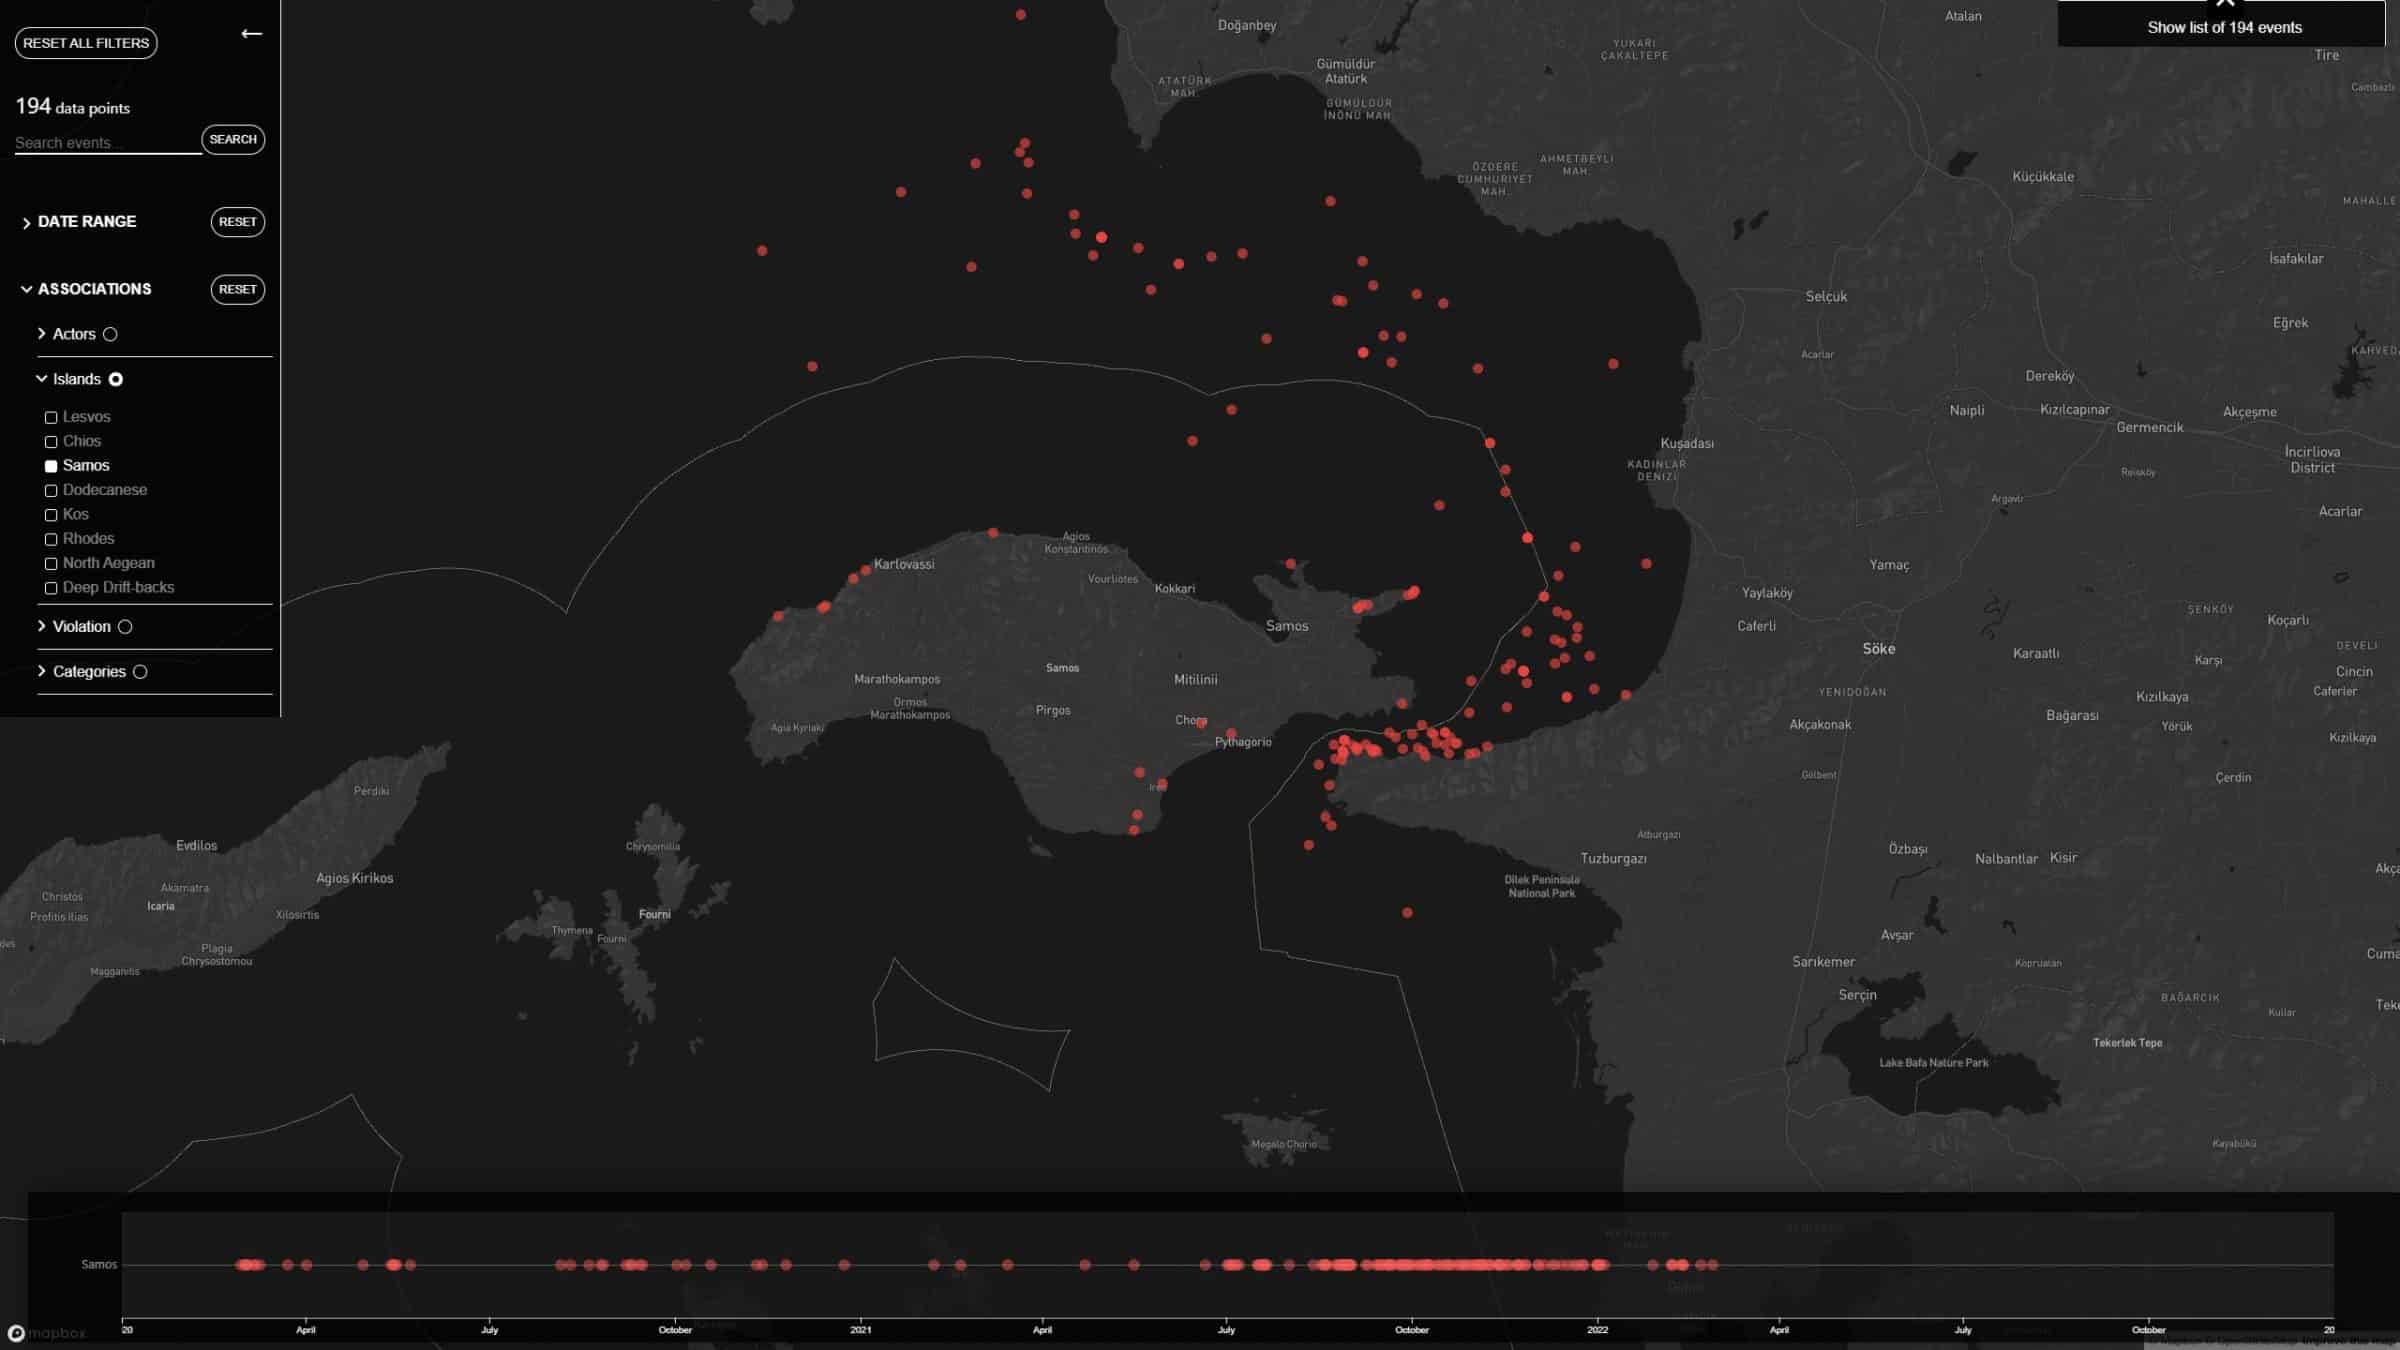Select the Violation radio button

pyautogui.click(x=125, y=626)
